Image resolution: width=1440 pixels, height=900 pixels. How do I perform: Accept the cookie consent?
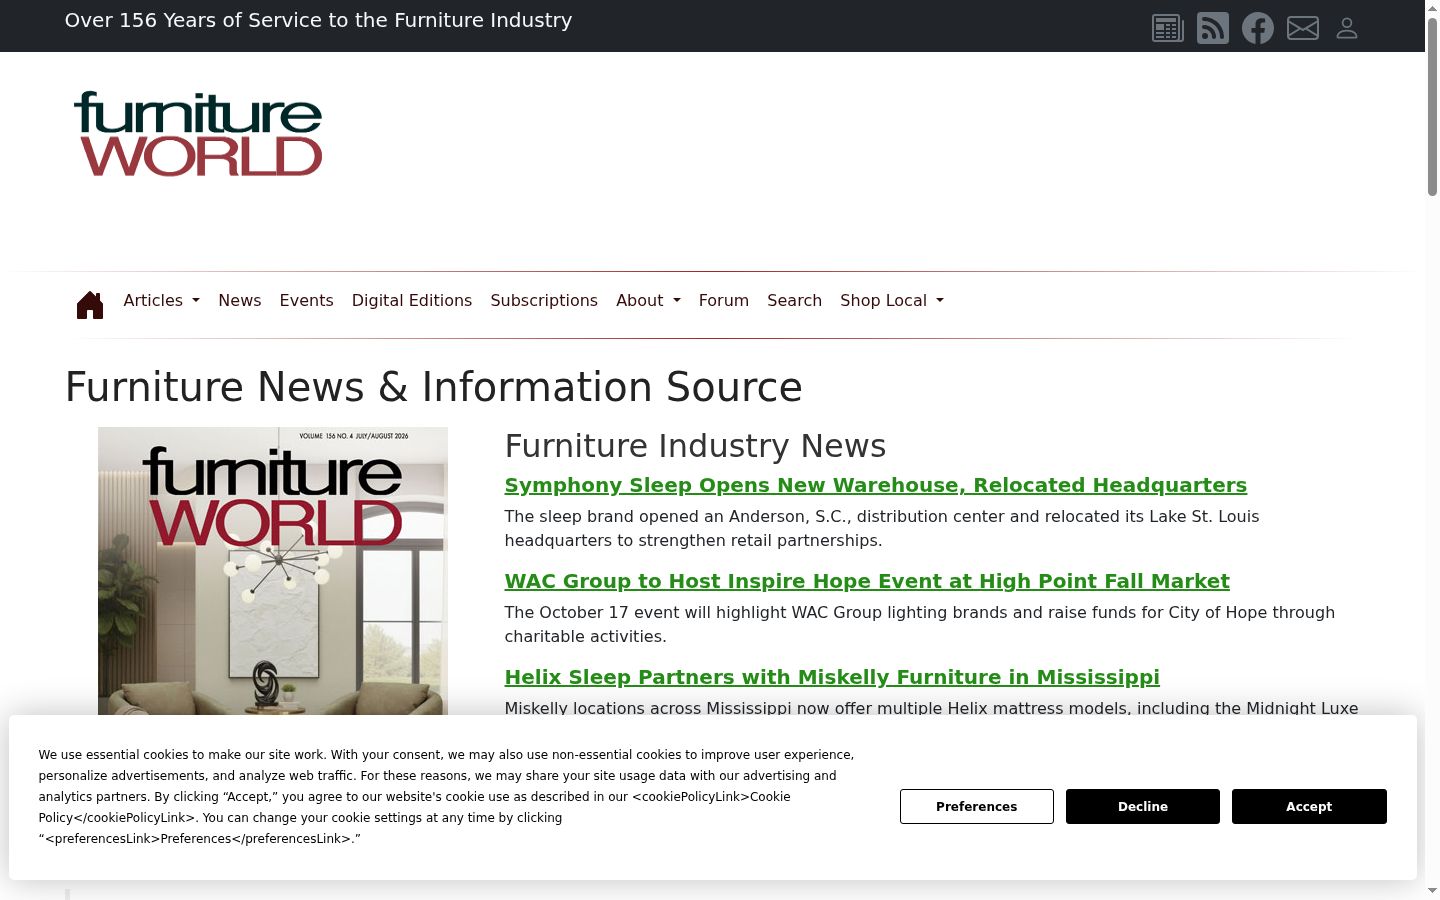coord(1309,806)
